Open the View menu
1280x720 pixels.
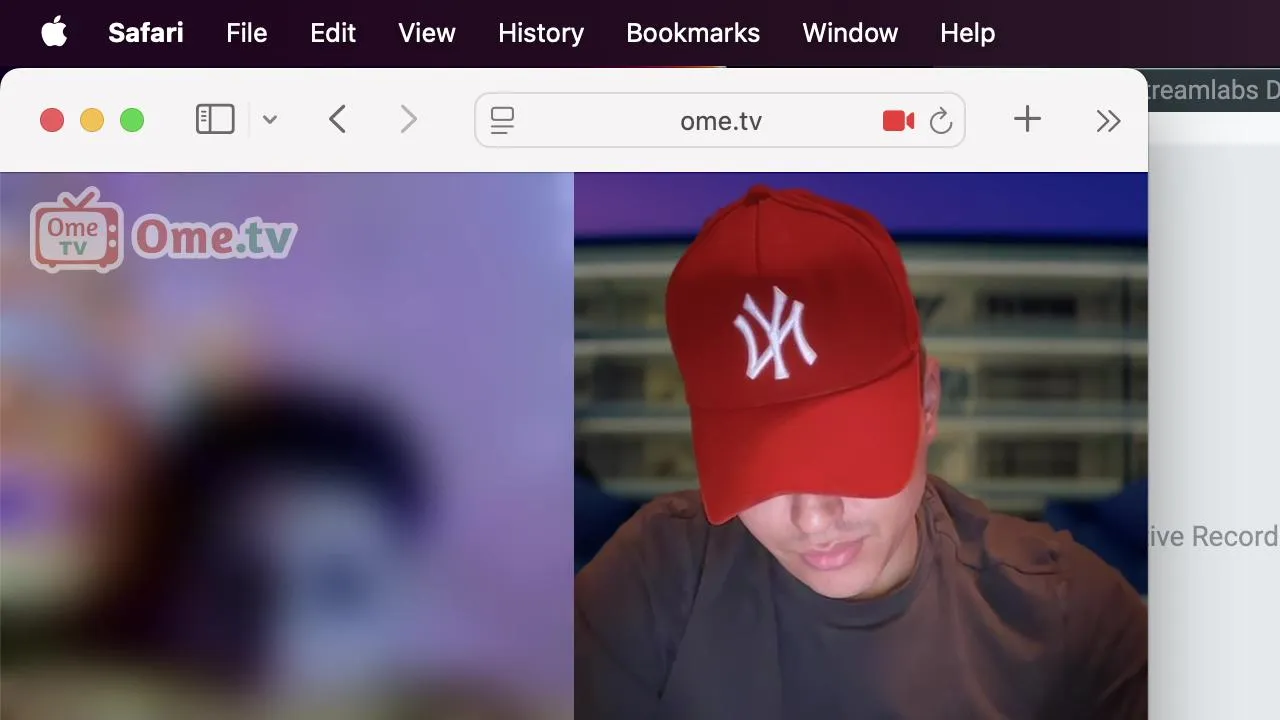(427, 33)
